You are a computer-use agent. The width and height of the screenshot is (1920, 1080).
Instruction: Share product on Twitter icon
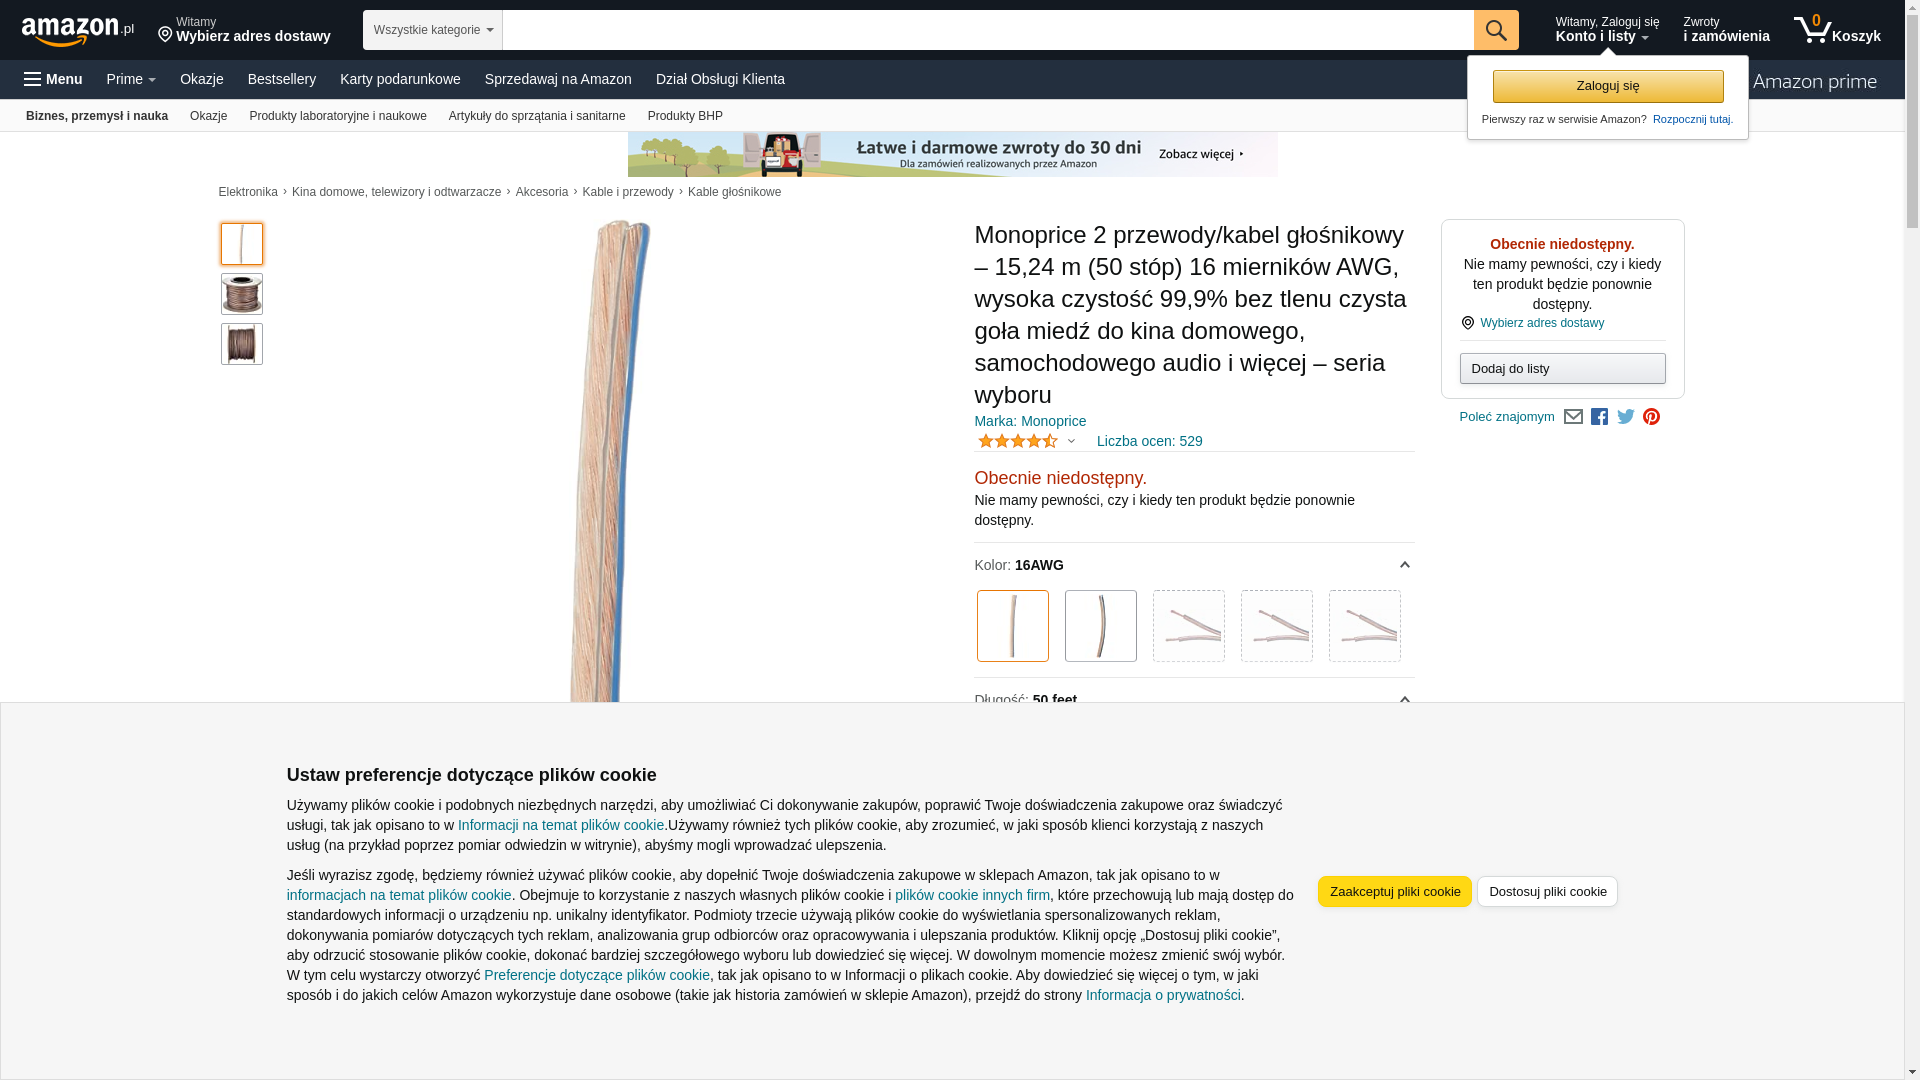pyautogui.click(x=1625, y=417)
